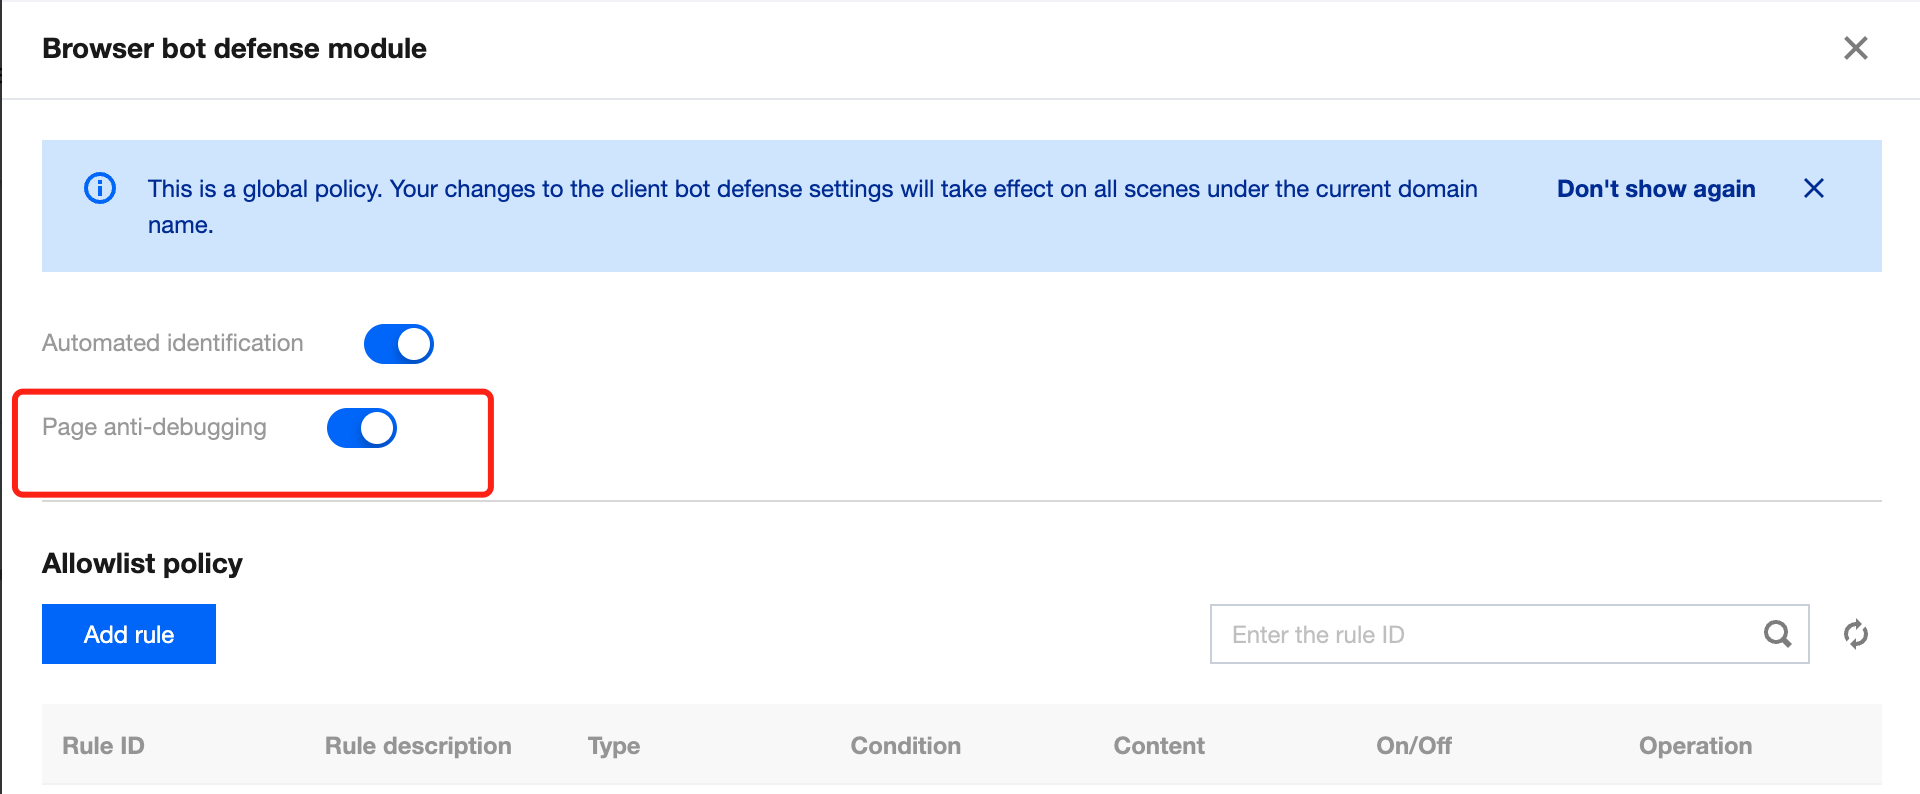Click the Type column header
The width and height of the screenshot is (1920, 794).
(x=614, y=746)
